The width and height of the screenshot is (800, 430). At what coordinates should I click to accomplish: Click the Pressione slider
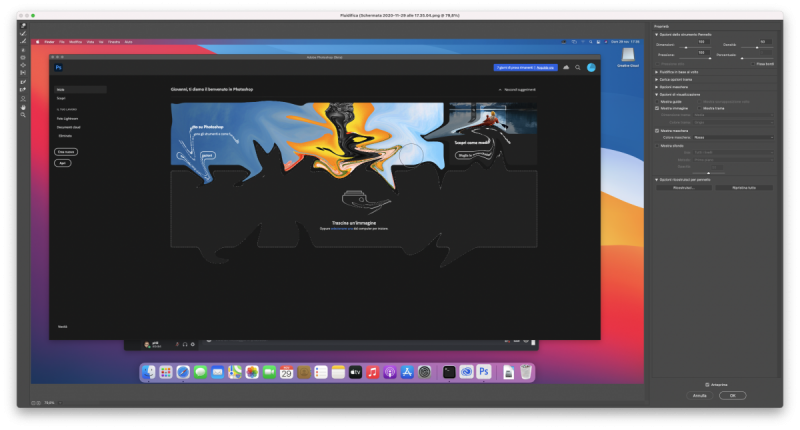tap(695, 58)
